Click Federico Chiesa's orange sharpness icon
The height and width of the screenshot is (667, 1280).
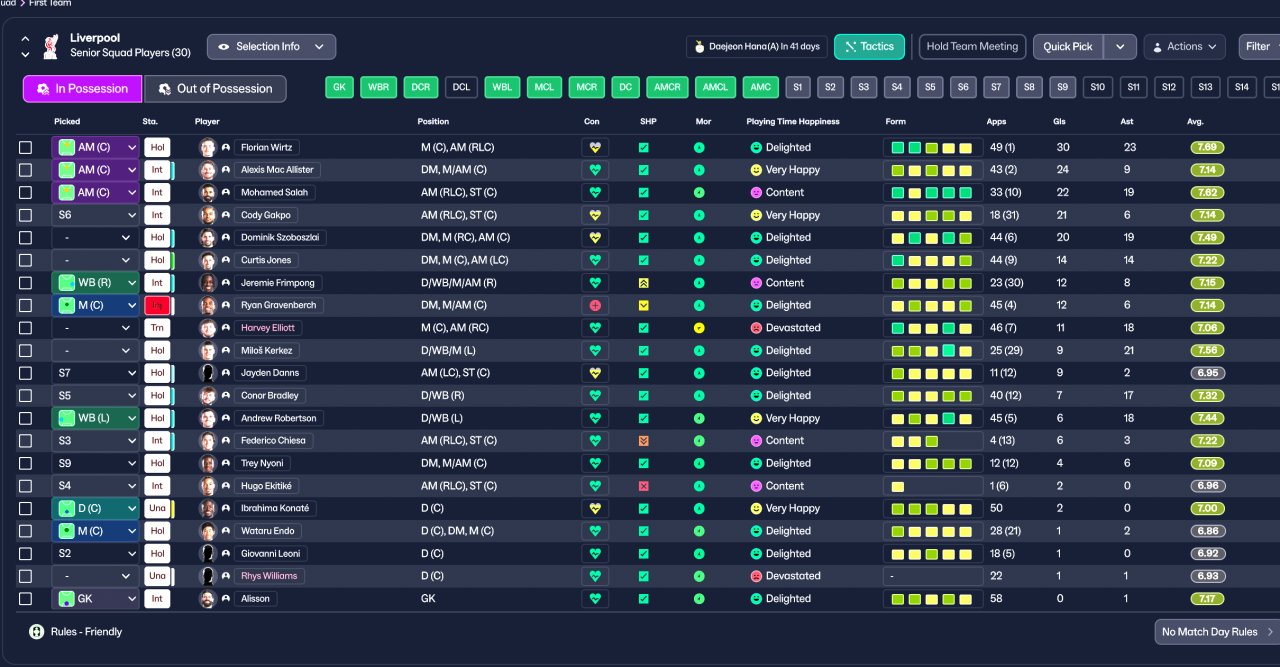click(x=644, y=441)
